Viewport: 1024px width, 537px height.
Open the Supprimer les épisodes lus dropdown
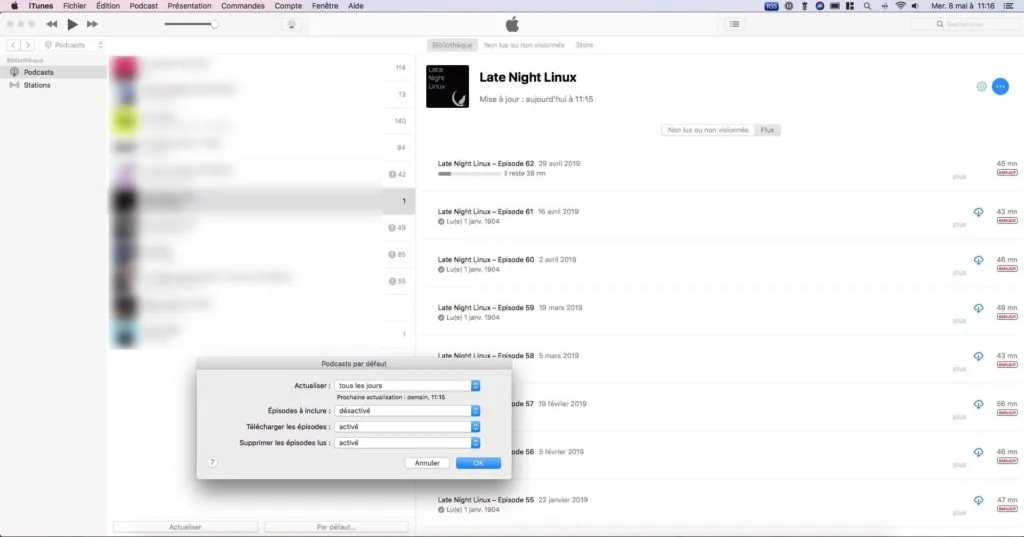408,443
